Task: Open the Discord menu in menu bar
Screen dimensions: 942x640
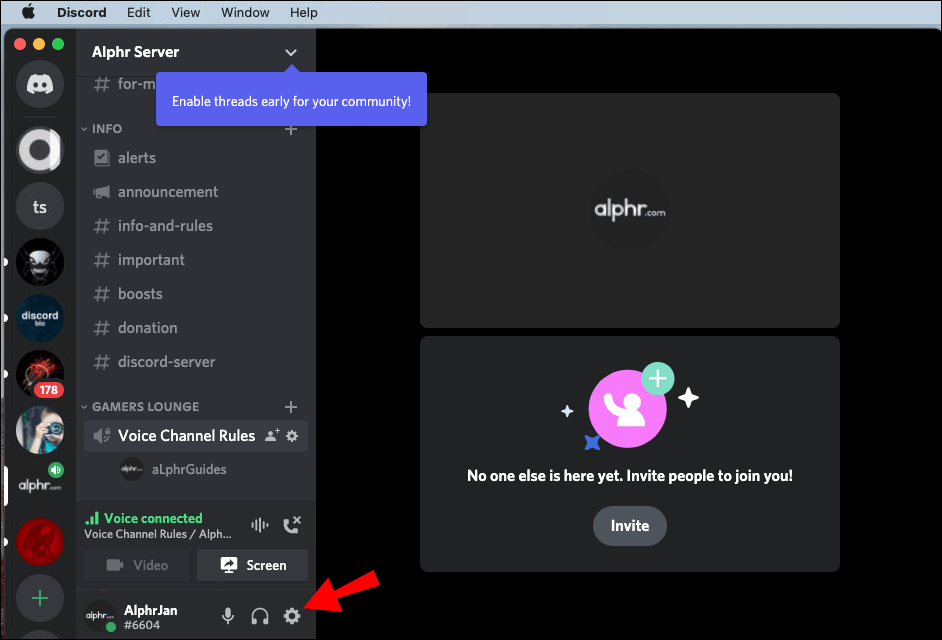Action: point(82,13)
